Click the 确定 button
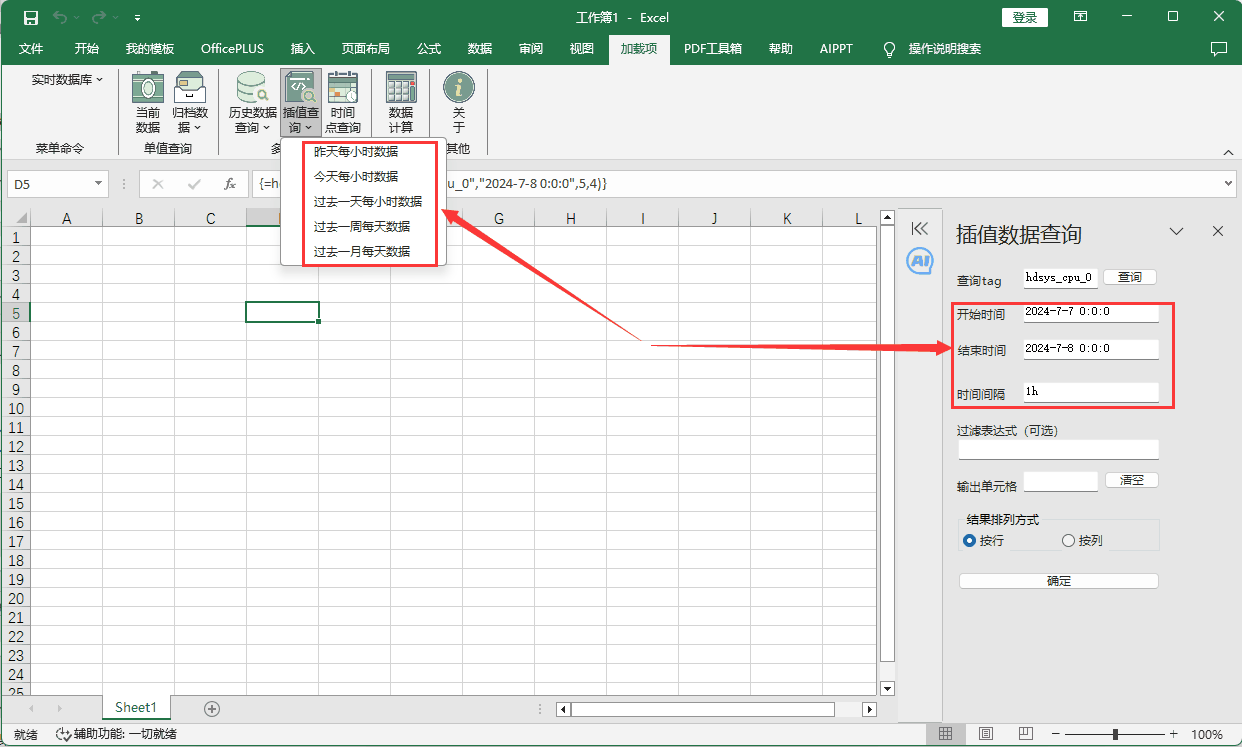Image resolution: width=1242 pixels, height=747 pixels. click(1058, 581)
